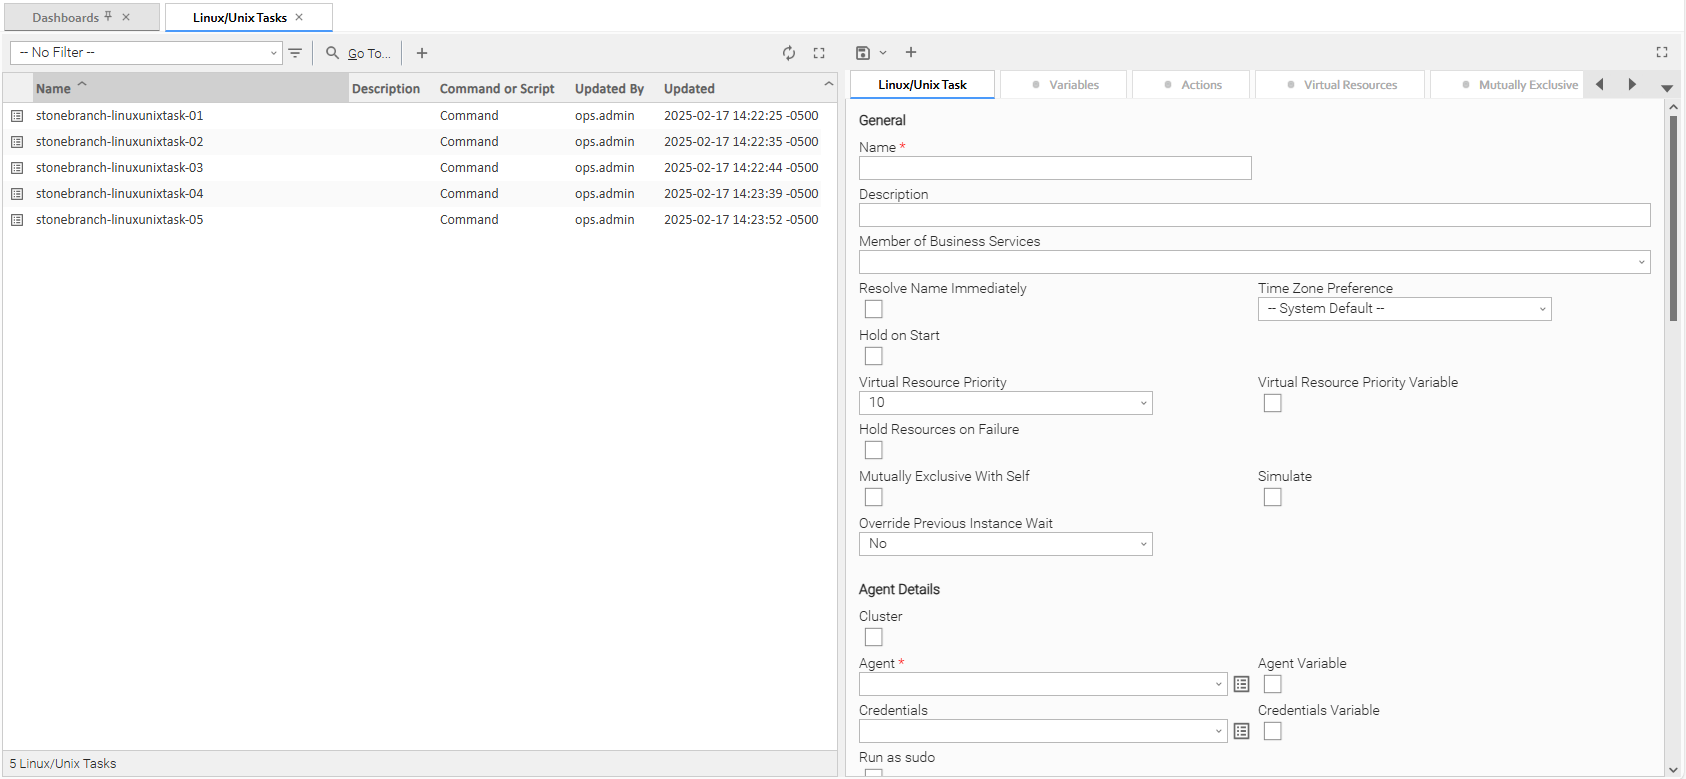Click the refresh icon in list toolbar
The image size is (1686, 779).
pos(789,53)
